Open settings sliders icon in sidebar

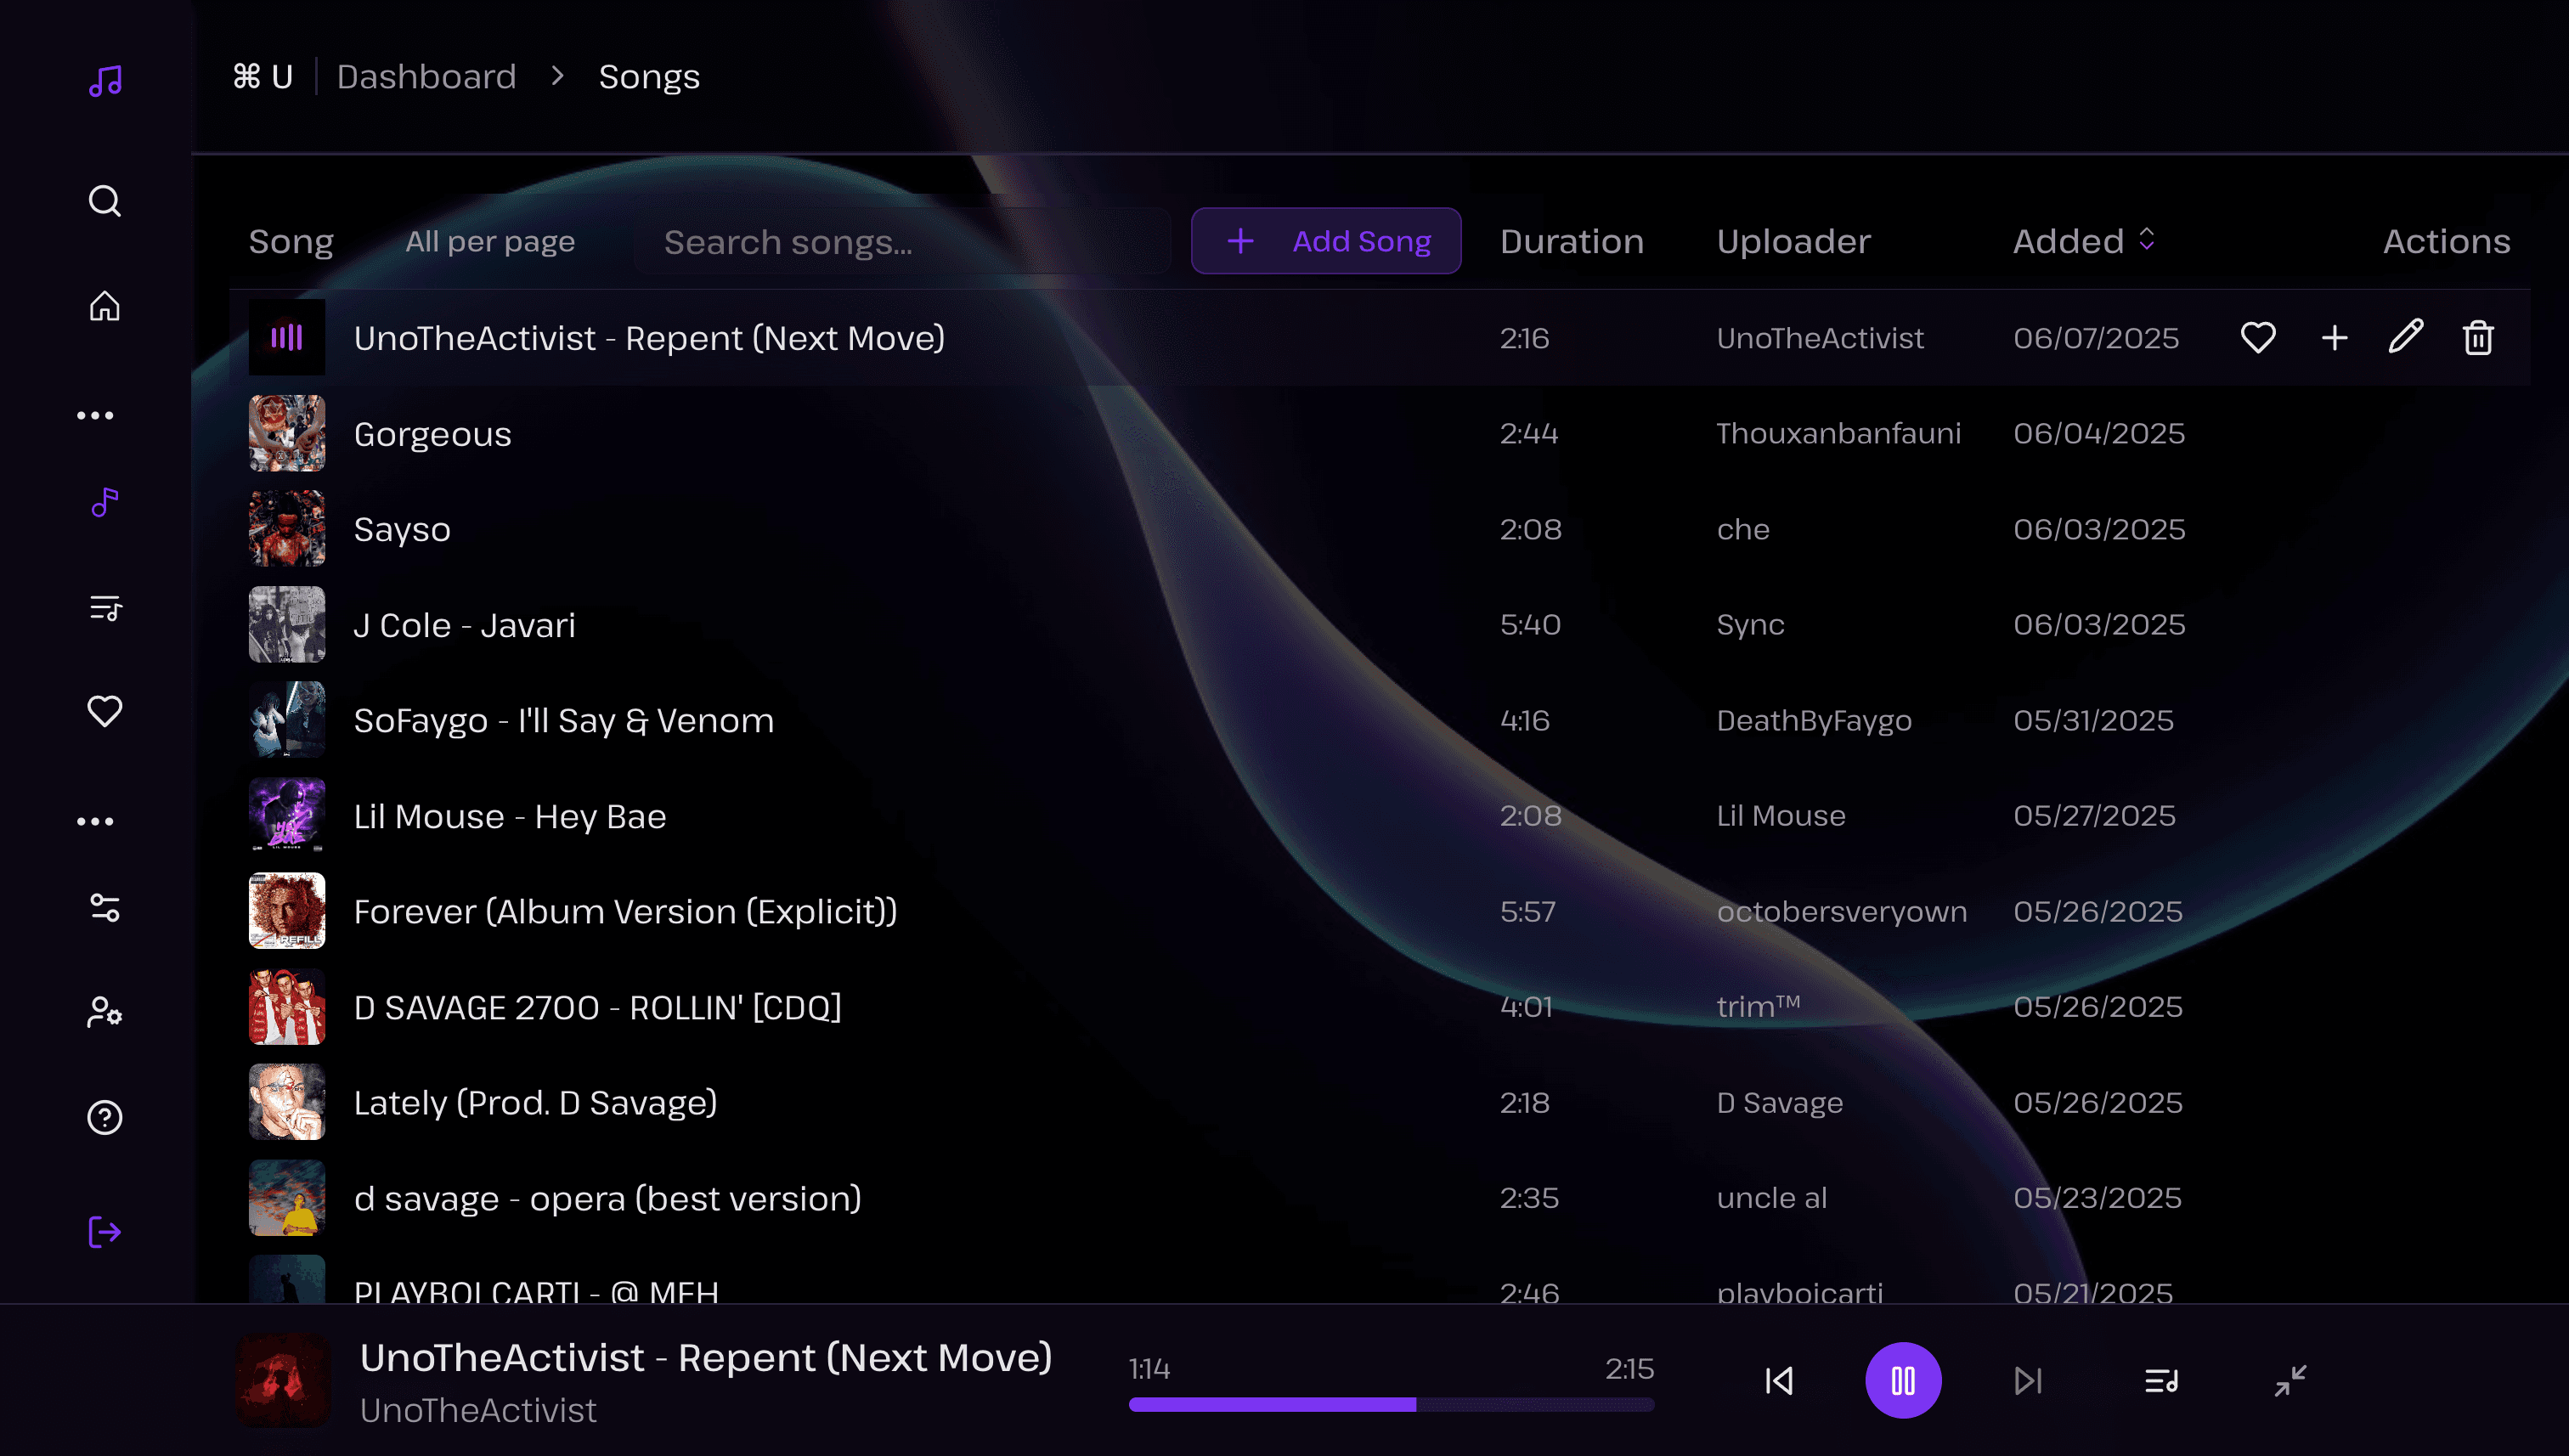tap(105, 907)
